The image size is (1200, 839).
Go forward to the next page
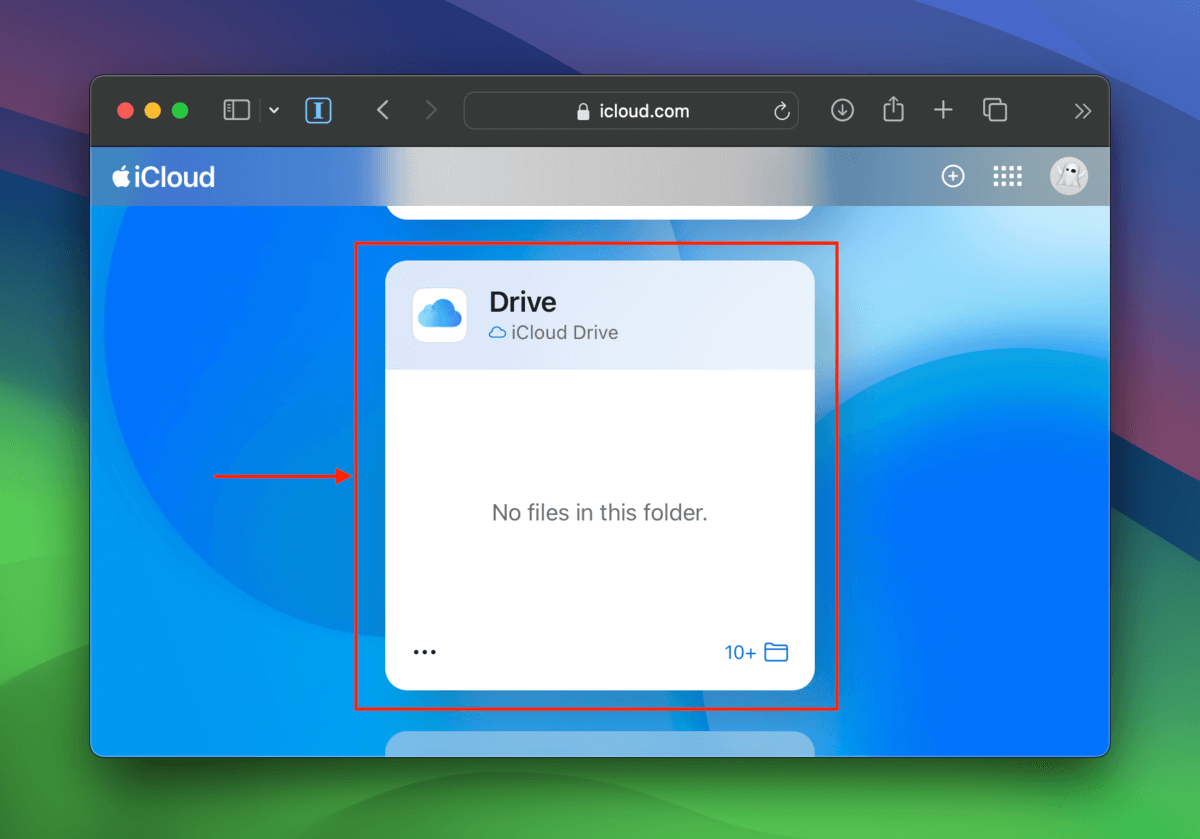coord(431,110)
